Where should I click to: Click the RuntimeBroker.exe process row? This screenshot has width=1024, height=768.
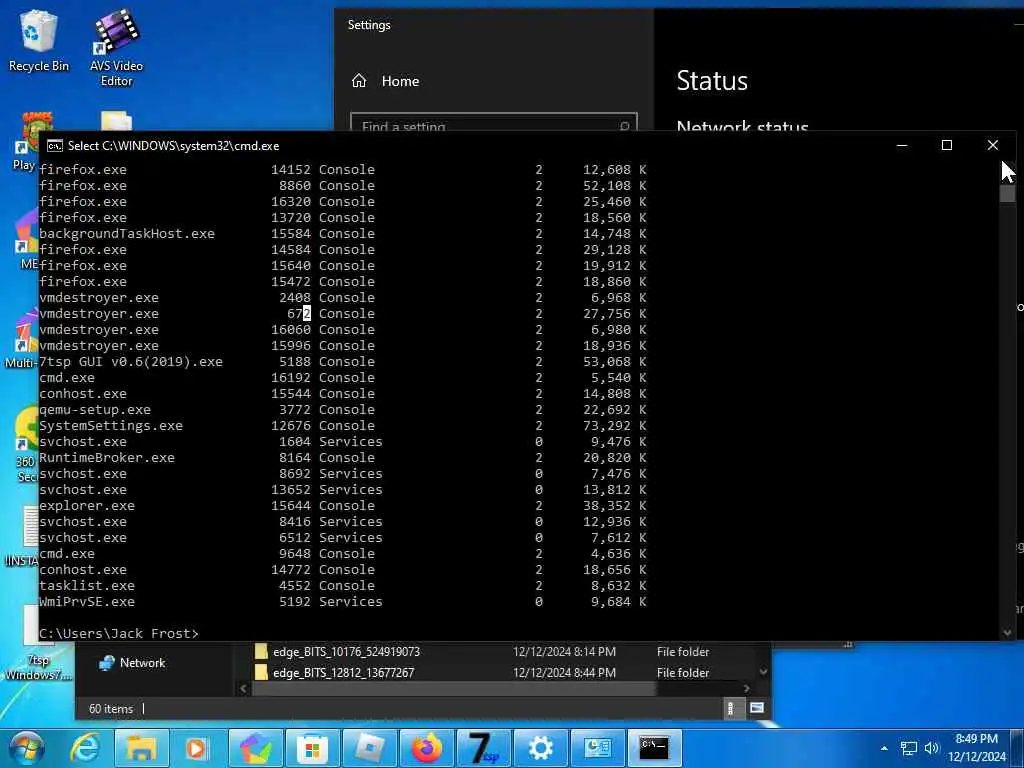tap(342, 458)
